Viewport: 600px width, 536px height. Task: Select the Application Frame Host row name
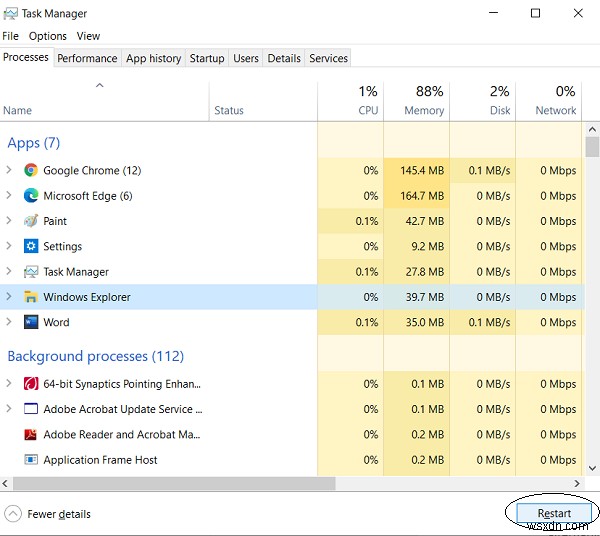click(x=100, y=460)
